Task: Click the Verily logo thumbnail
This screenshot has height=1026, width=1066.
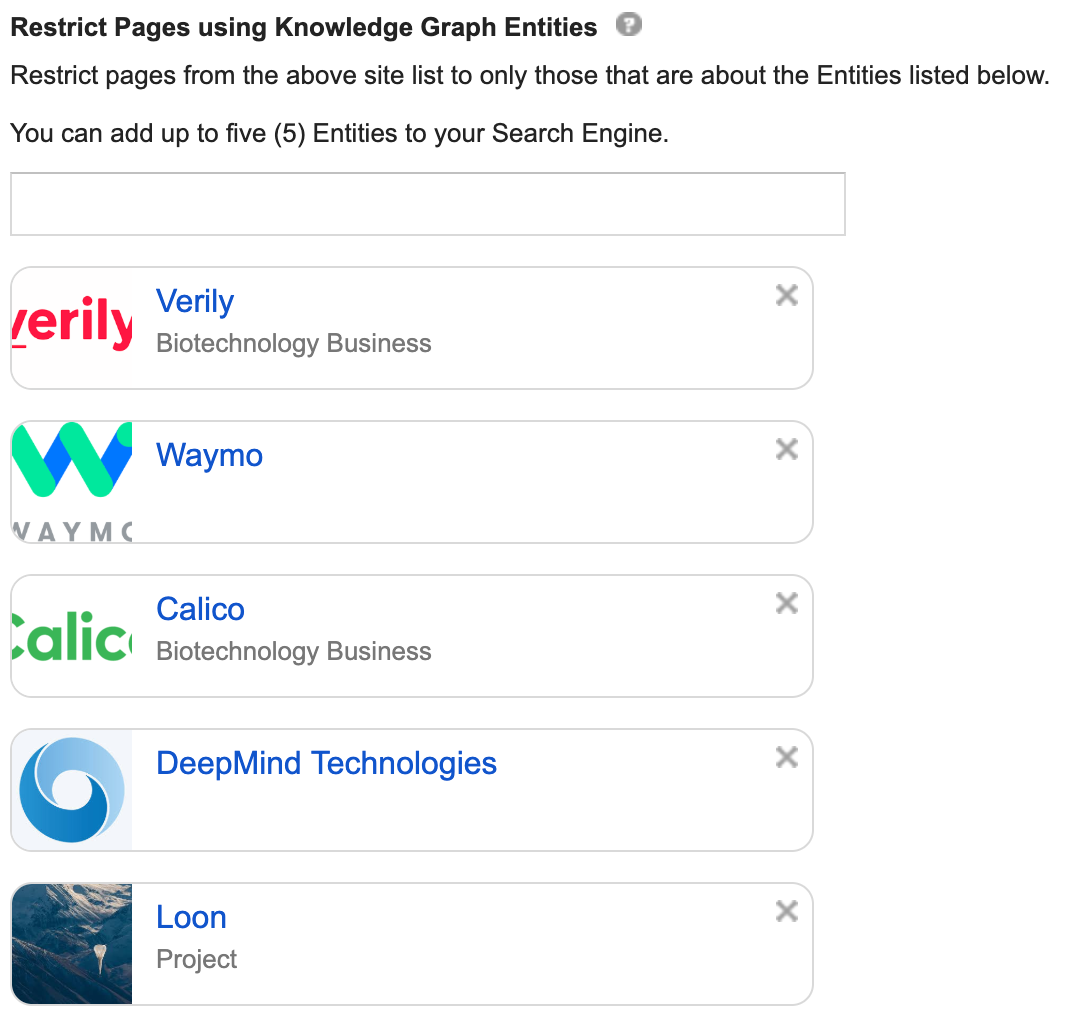Action: pos(72,328)
